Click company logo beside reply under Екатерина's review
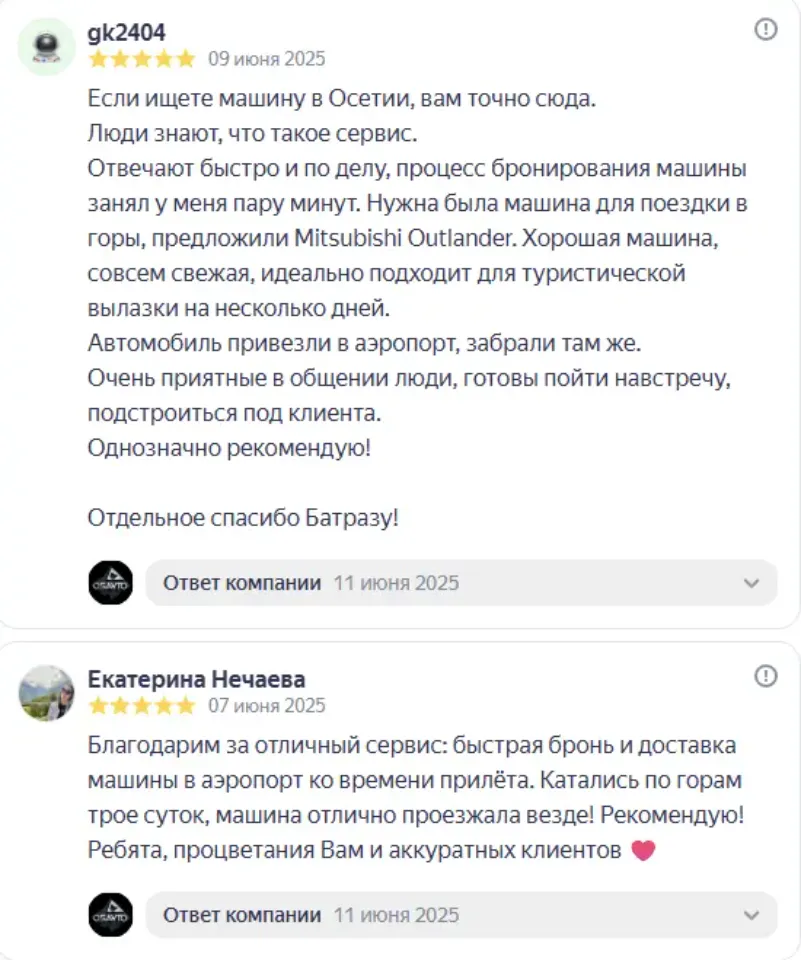The width and height of the screenshot is (801, 960). pos(110,914)
